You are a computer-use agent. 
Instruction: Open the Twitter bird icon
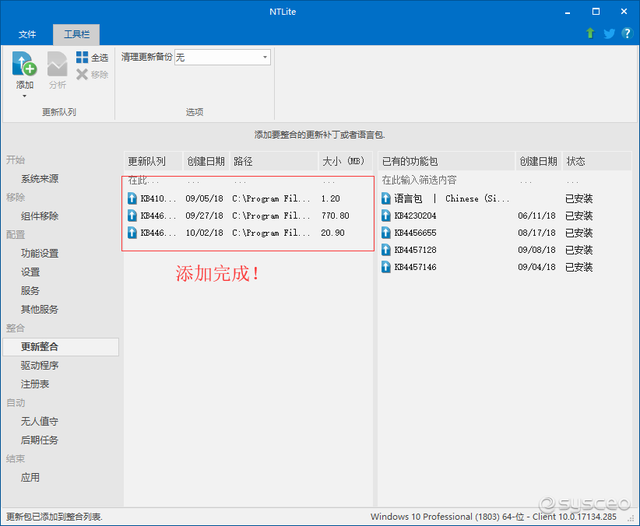pos(609,33)
